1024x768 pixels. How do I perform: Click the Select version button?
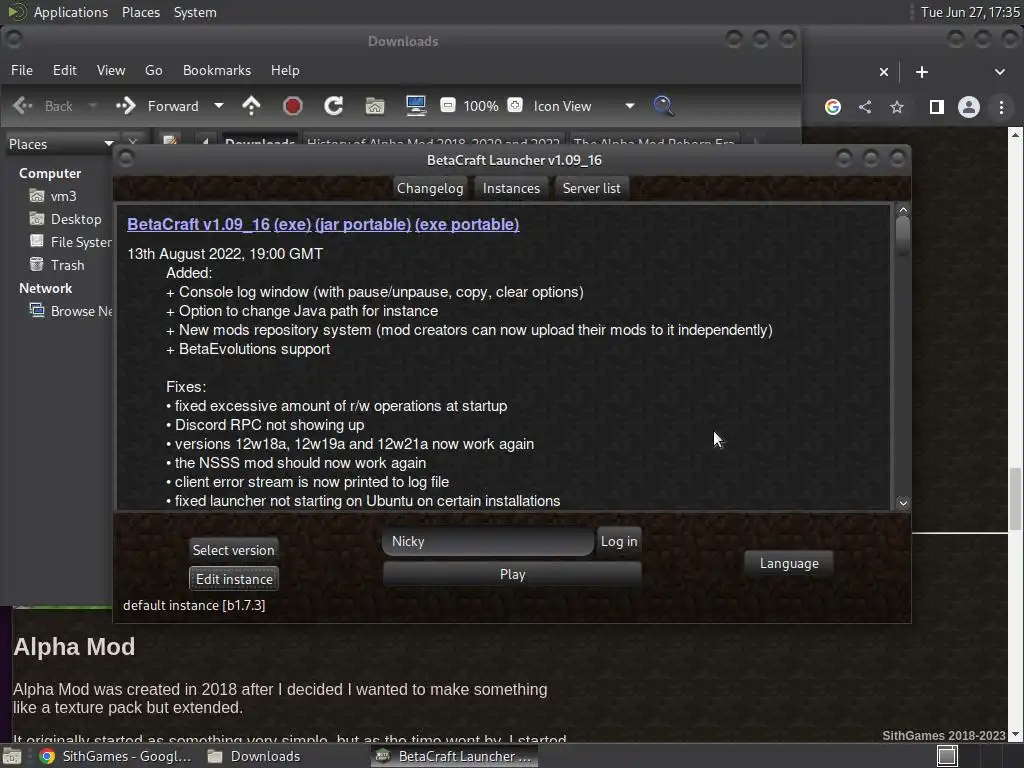[x=234, y=550]
